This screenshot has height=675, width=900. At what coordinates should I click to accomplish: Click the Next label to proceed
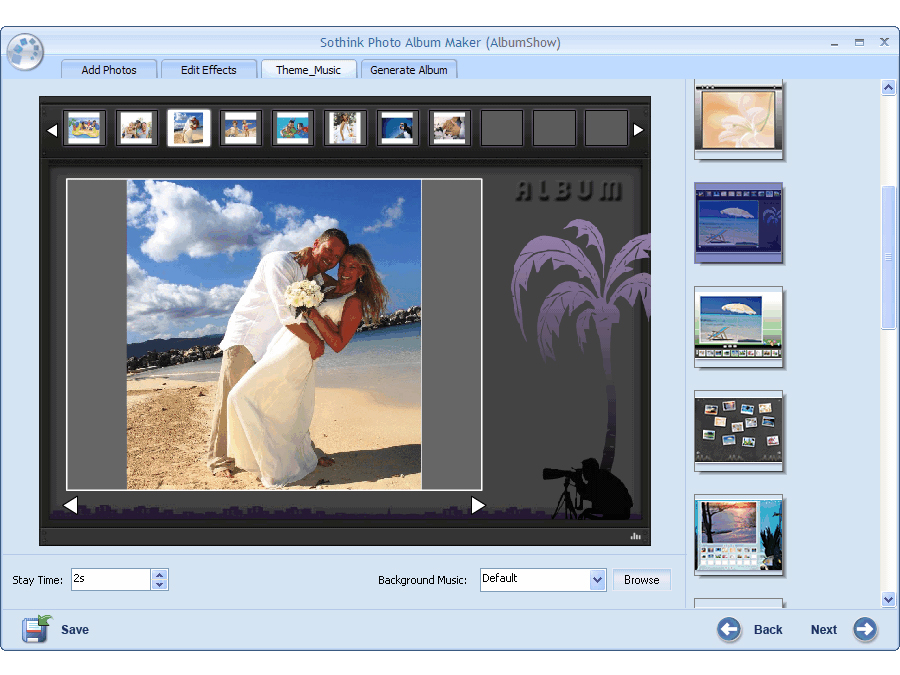pos(823,629)
